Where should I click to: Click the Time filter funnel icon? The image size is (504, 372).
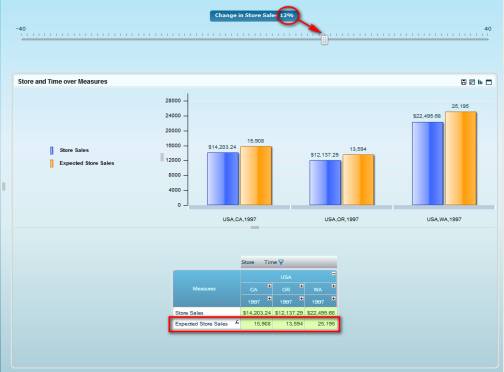(x=281, y=262)
